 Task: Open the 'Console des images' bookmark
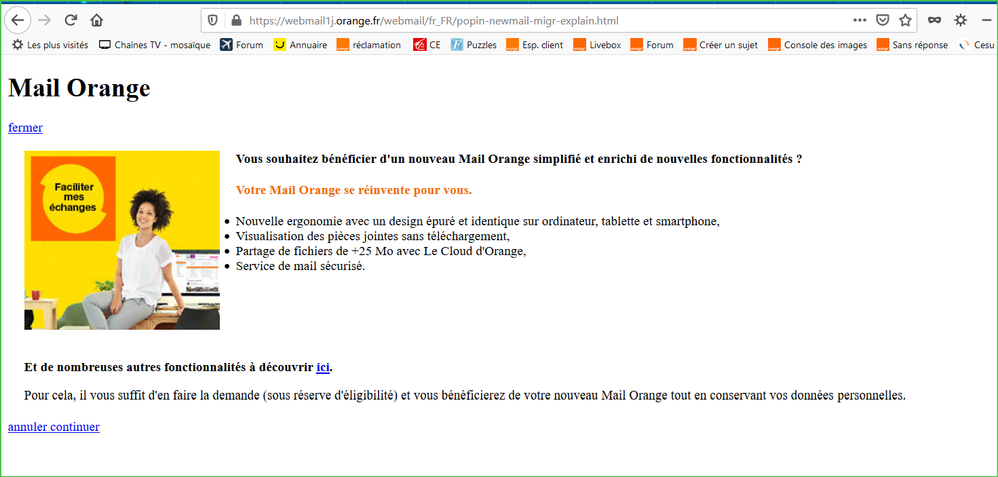click(x=817, y=45)
